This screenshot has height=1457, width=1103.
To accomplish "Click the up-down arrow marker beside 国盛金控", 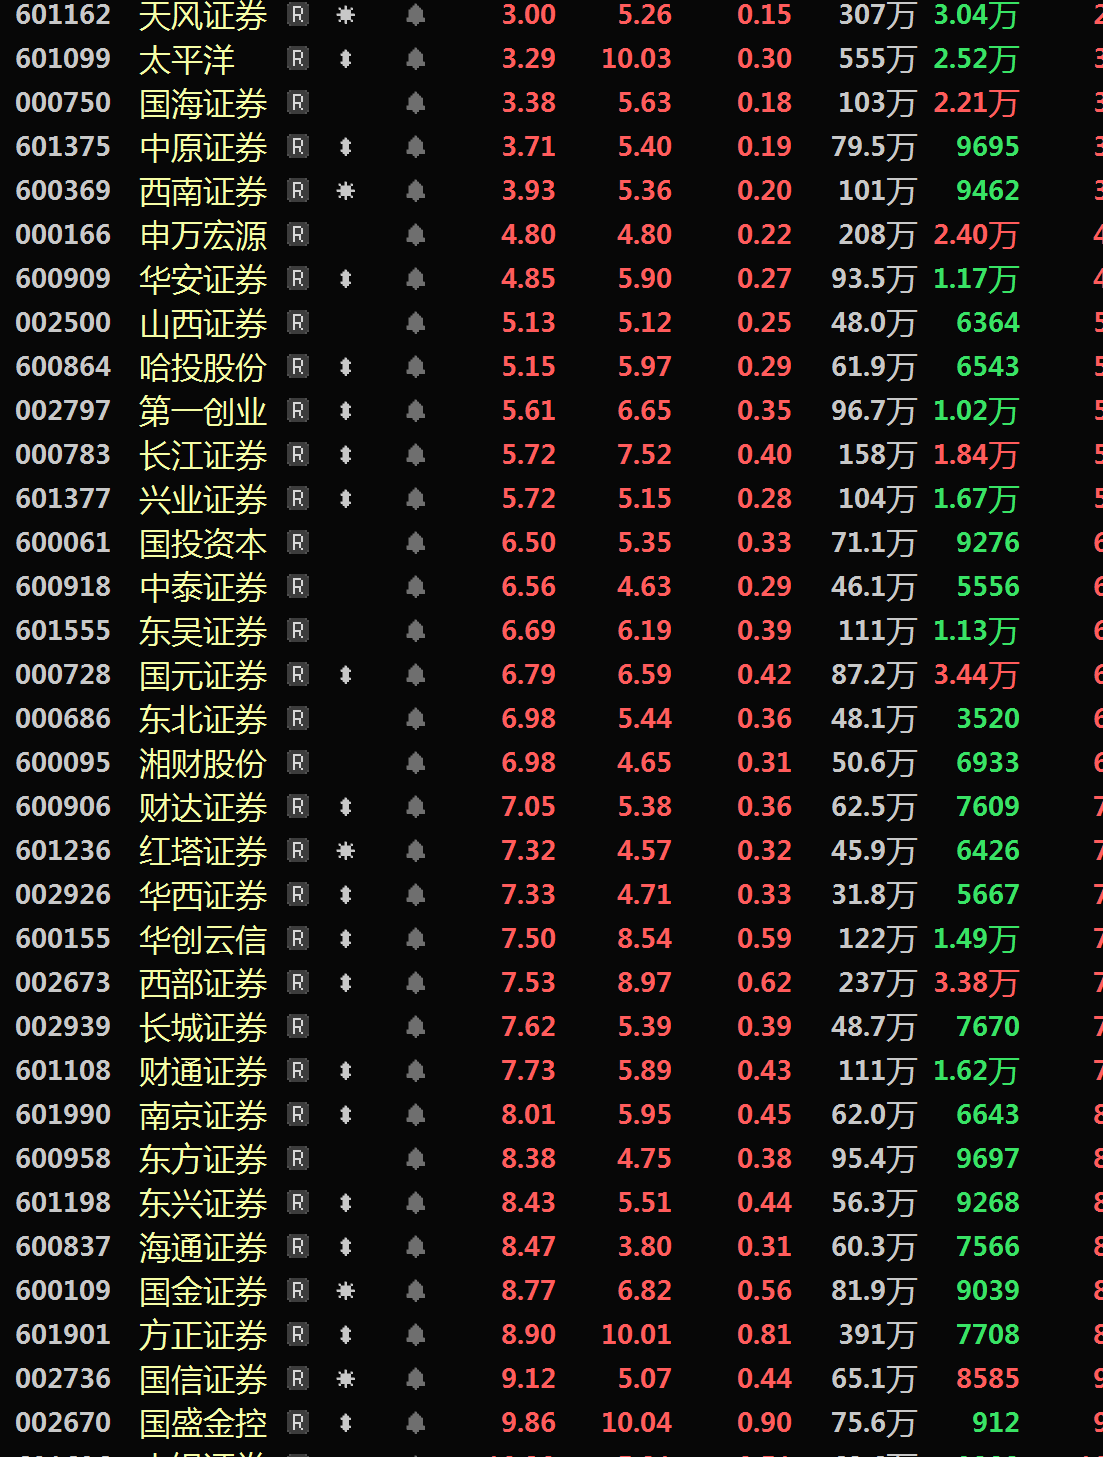I will 346,1423.
